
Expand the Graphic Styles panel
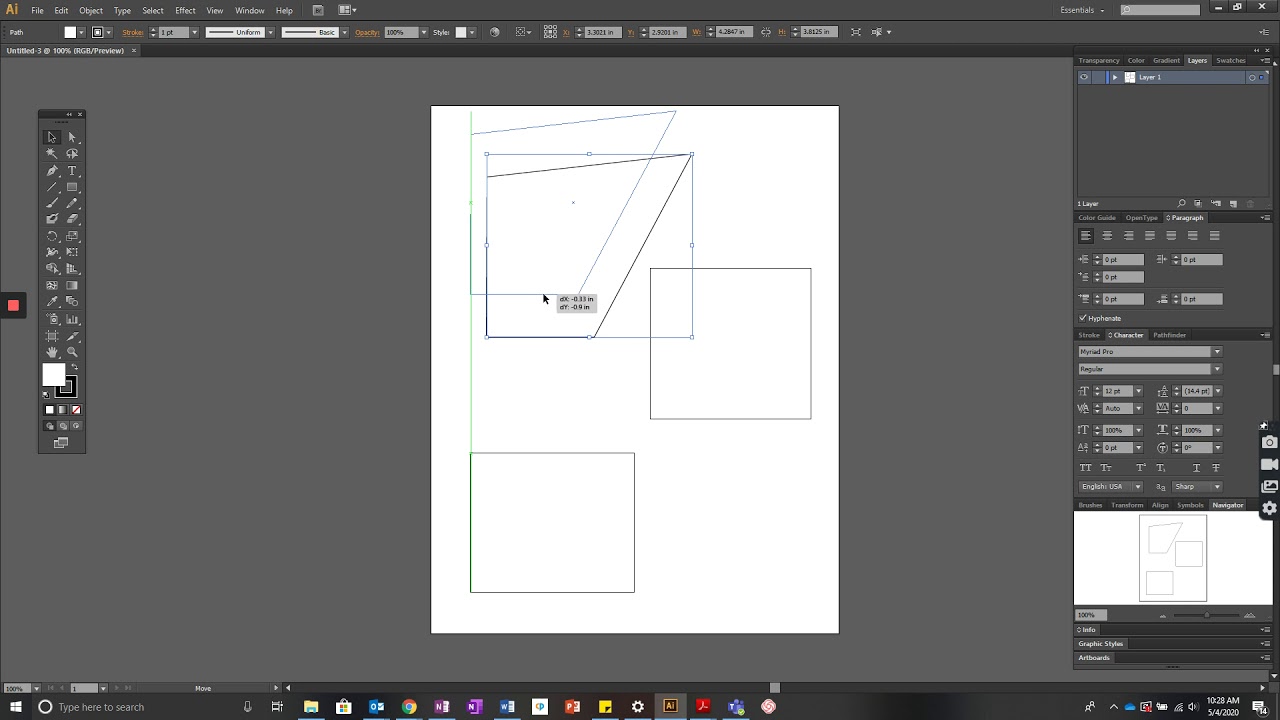1101,644
